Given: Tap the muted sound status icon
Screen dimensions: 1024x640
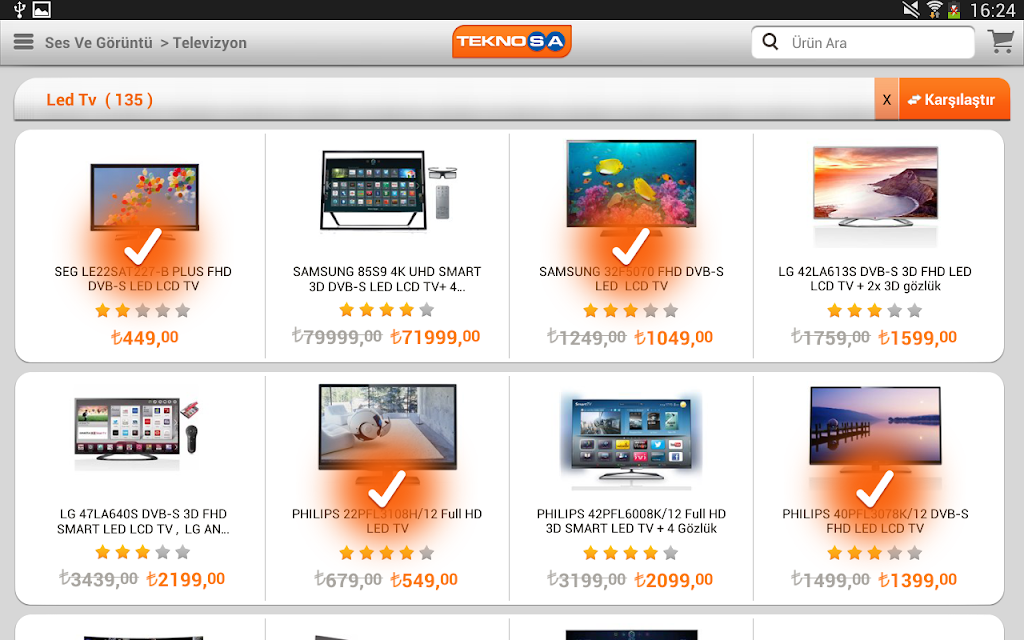Looking at the screenshot, I should 911,9.
